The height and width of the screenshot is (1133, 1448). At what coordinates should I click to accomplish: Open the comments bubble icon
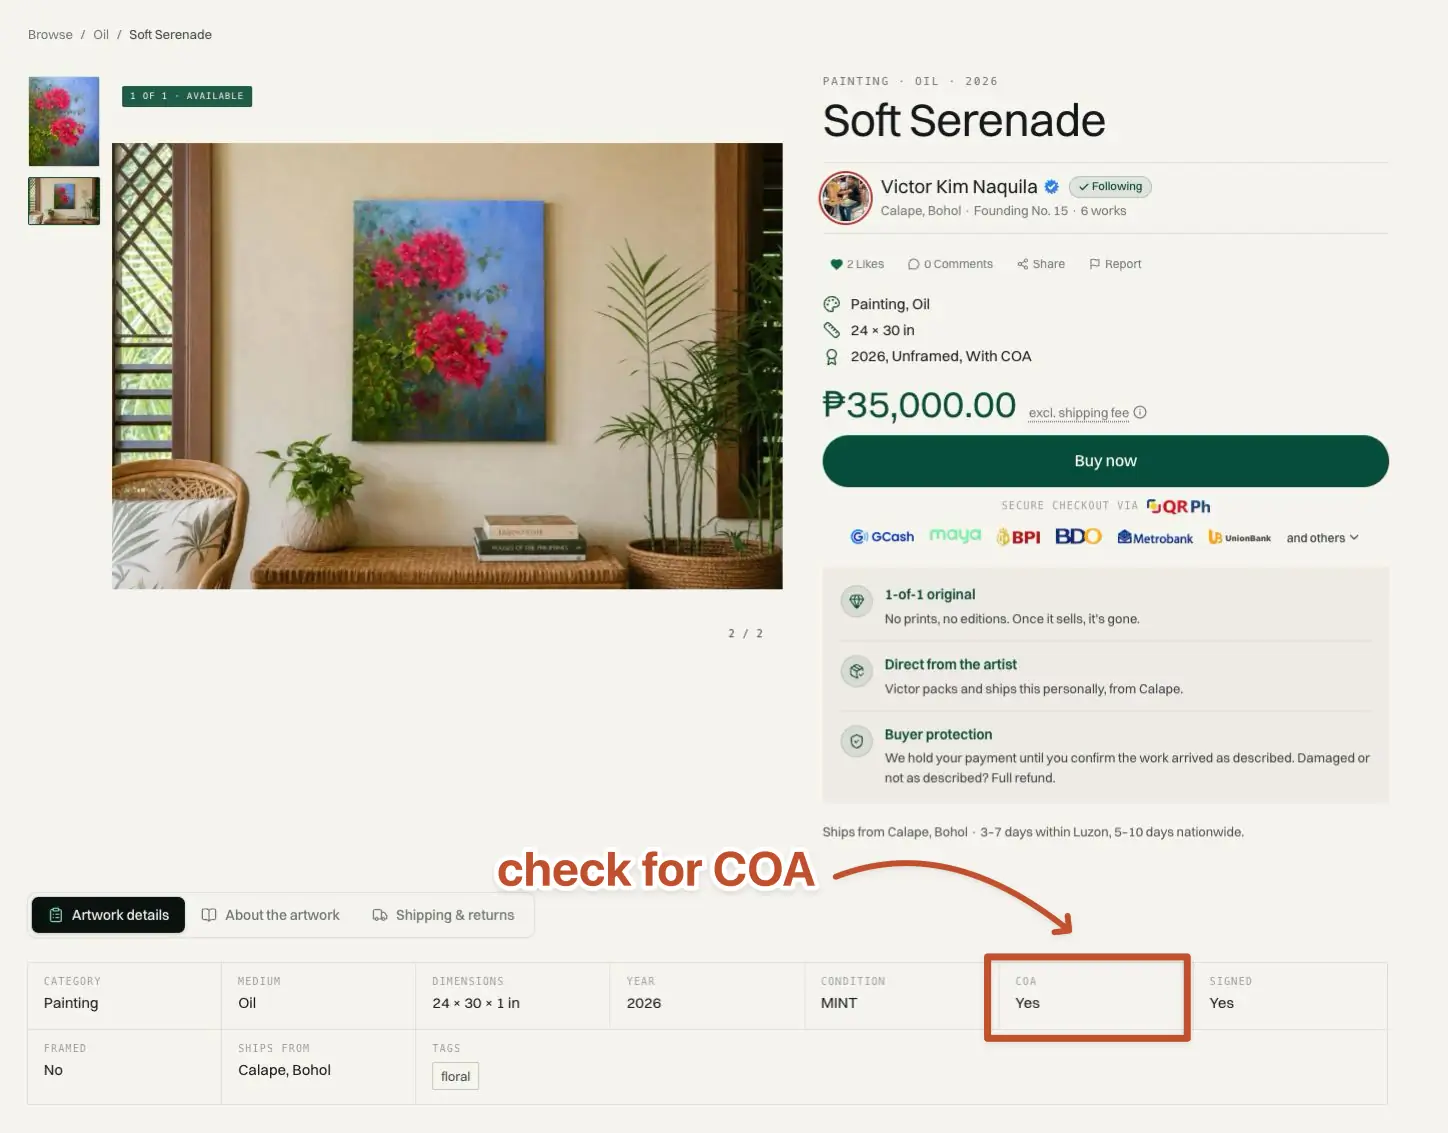(x=913, y=264)
